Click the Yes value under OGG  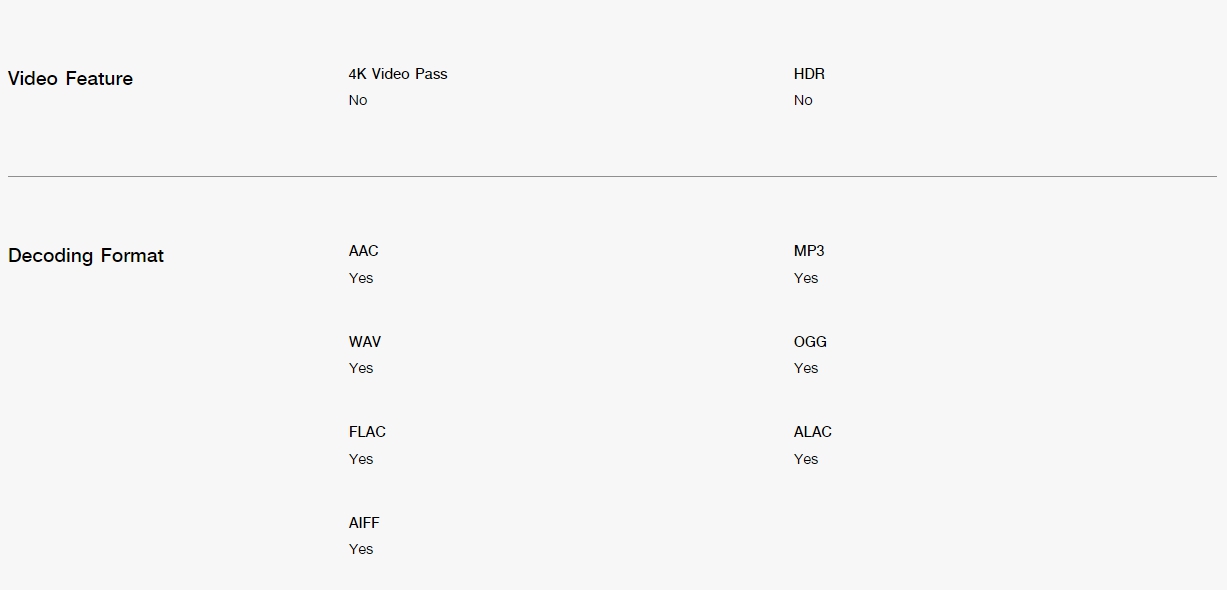tap(806, 368)
